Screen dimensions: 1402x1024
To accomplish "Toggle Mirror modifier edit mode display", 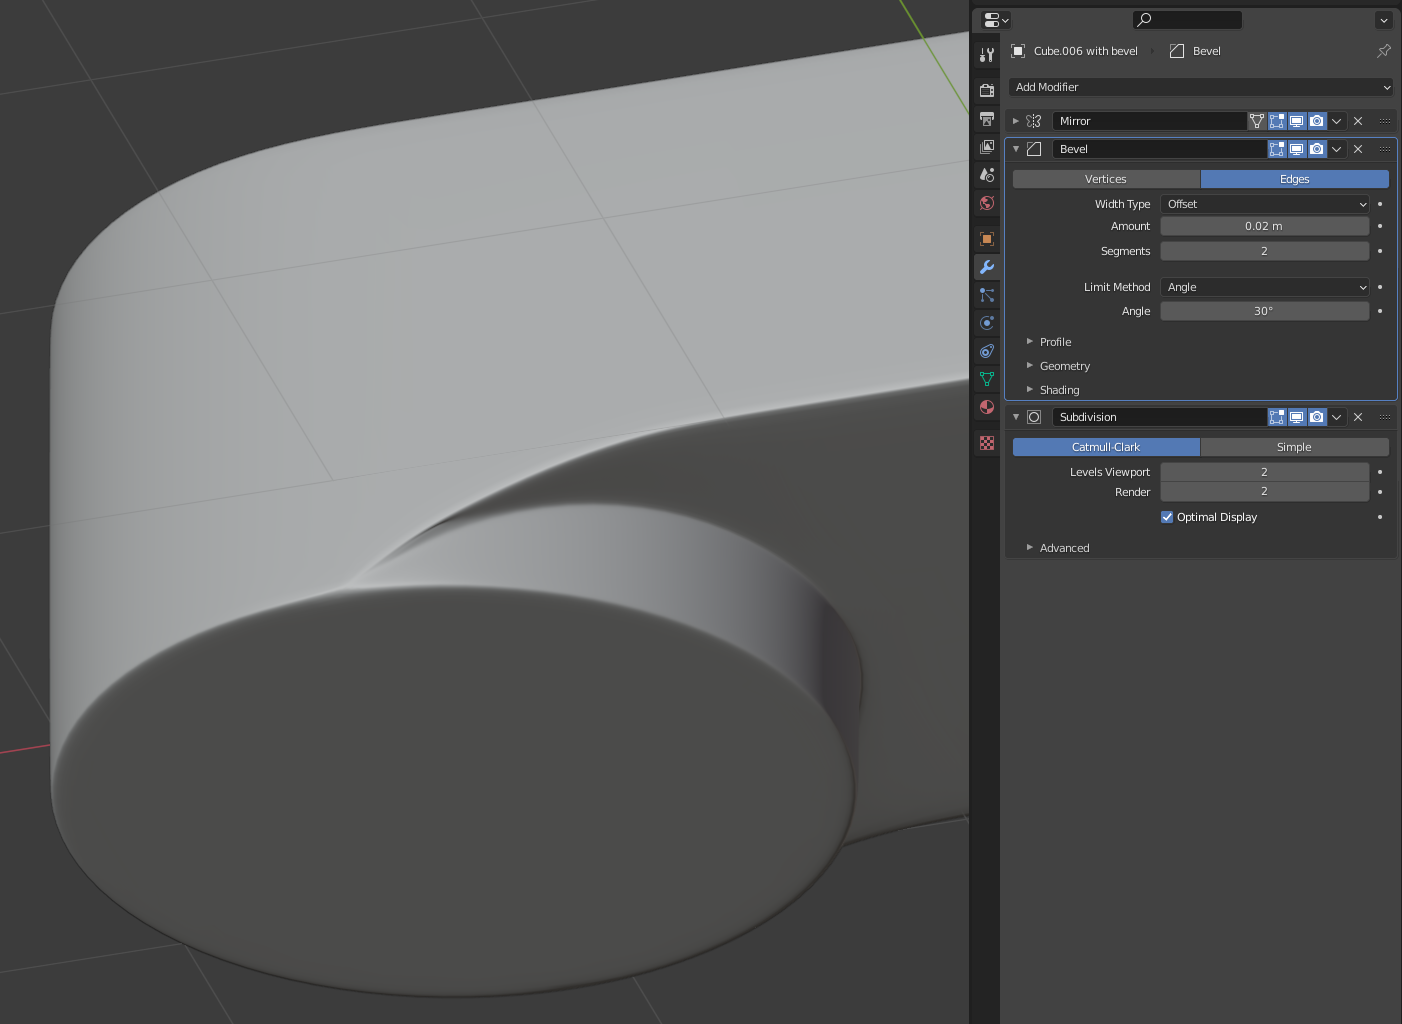I will [1277, 121].
